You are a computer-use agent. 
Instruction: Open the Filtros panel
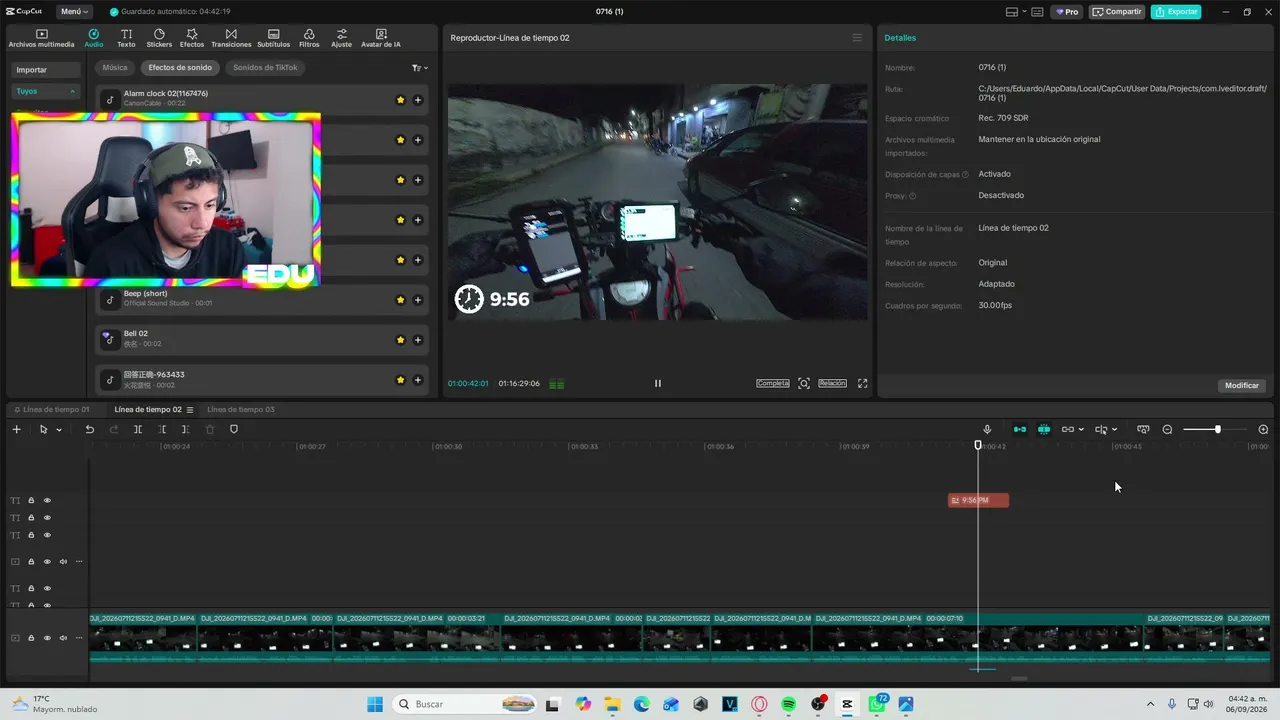309,38
